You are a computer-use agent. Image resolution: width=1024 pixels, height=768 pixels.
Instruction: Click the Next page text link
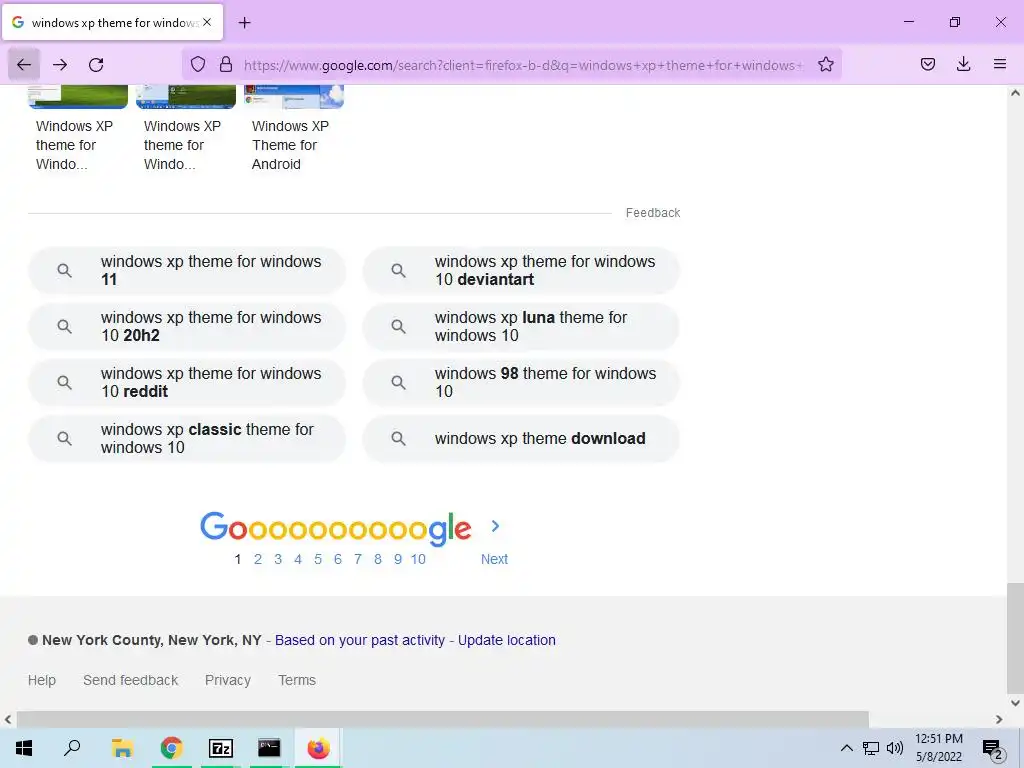click(494, 559)
